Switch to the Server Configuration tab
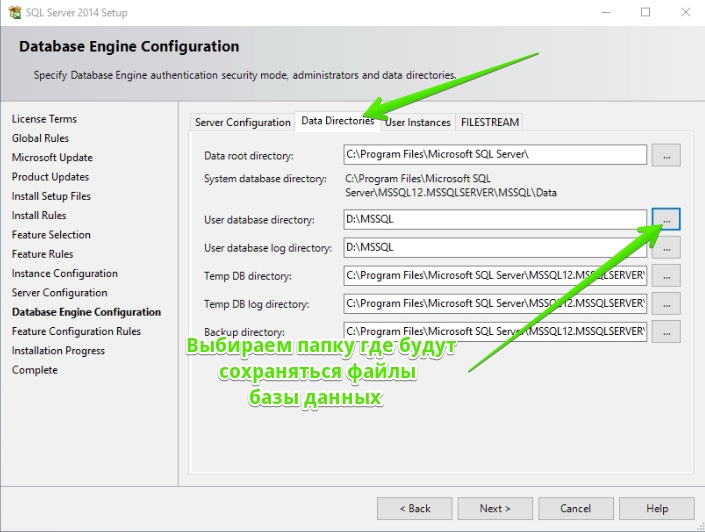 pyautogui.click(x=242, y=122)
